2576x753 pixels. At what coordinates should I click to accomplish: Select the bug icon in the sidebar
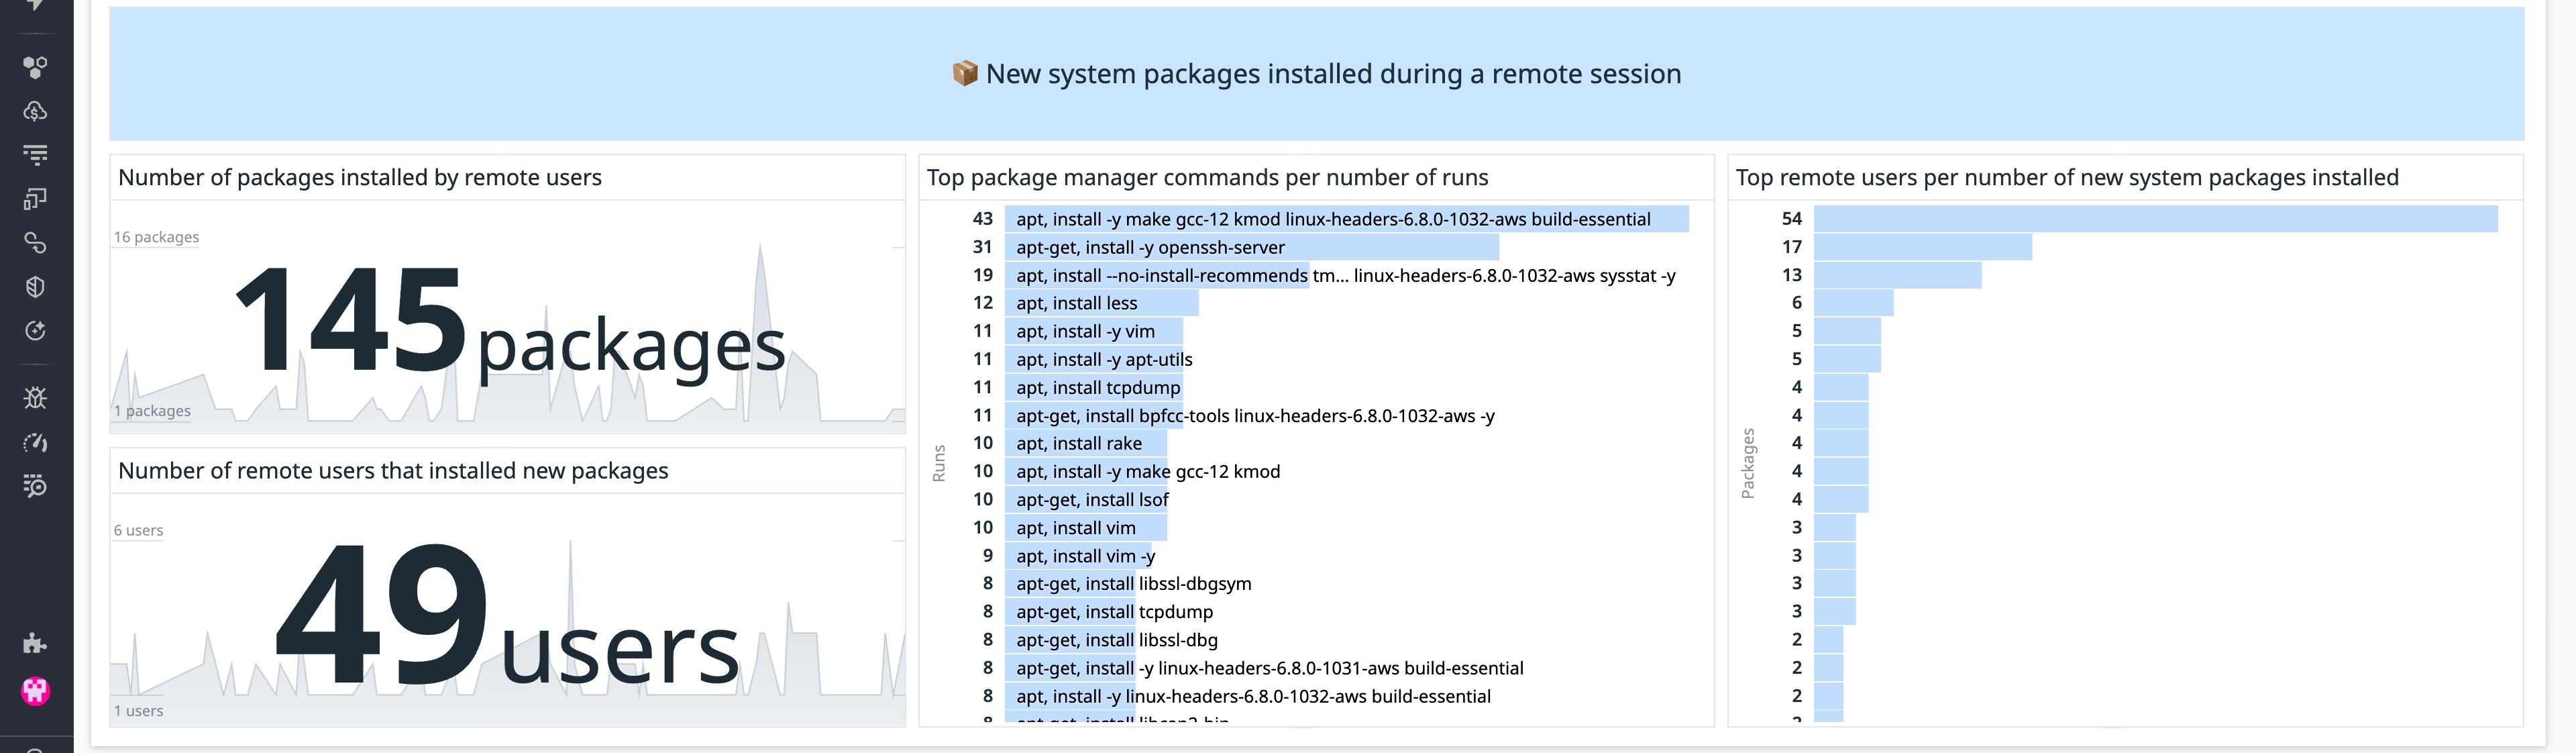coord(36,398)
